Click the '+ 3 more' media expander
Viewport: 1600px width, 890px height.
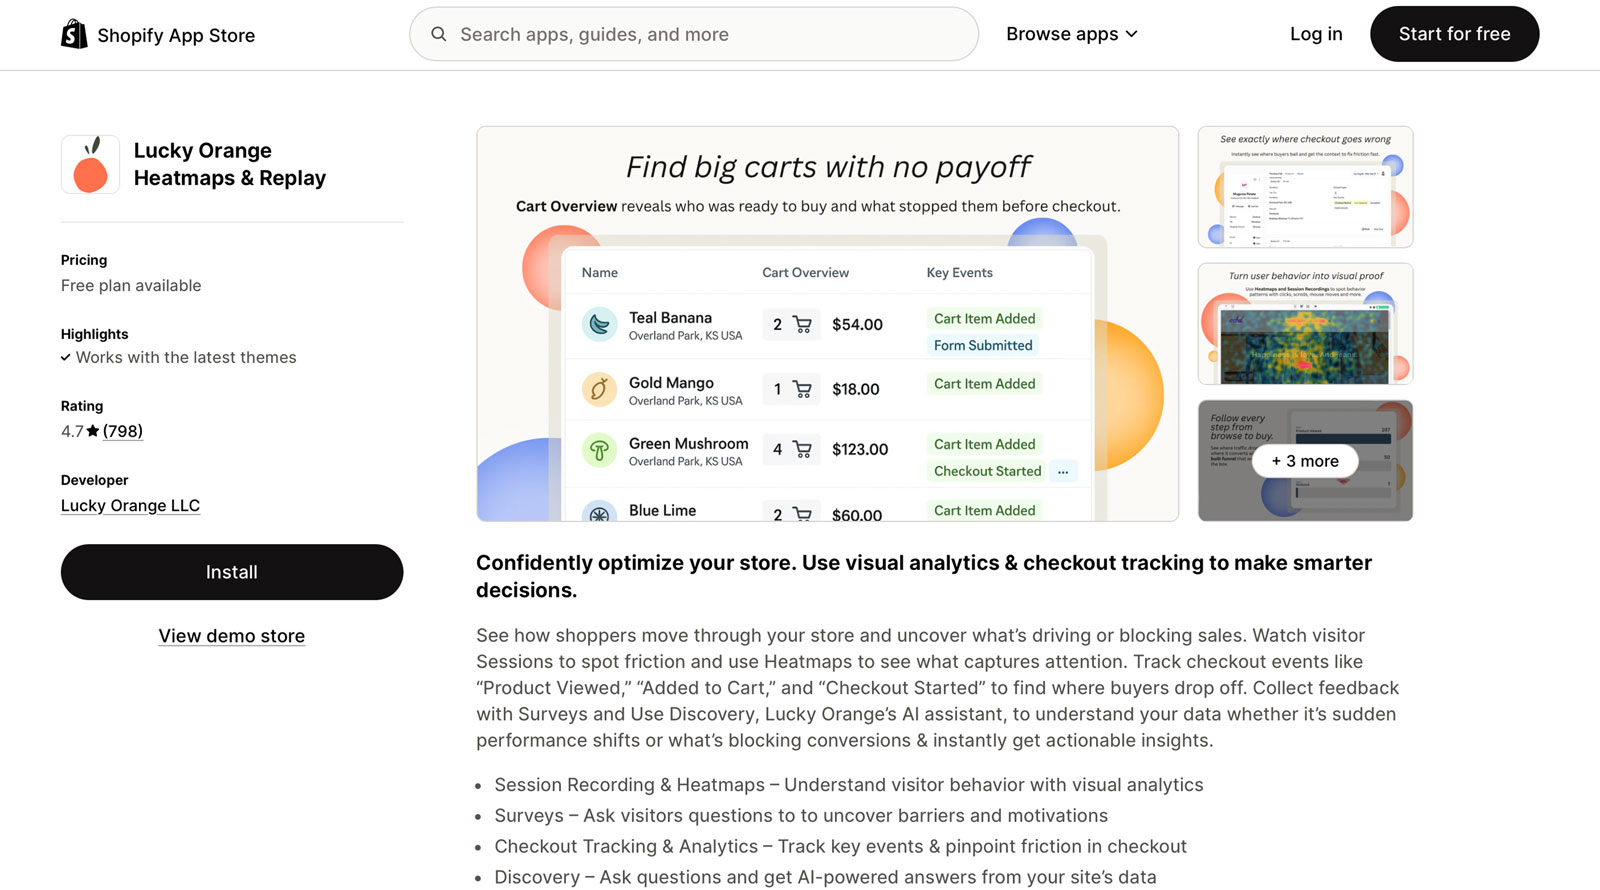click(x=1304, y=461)
